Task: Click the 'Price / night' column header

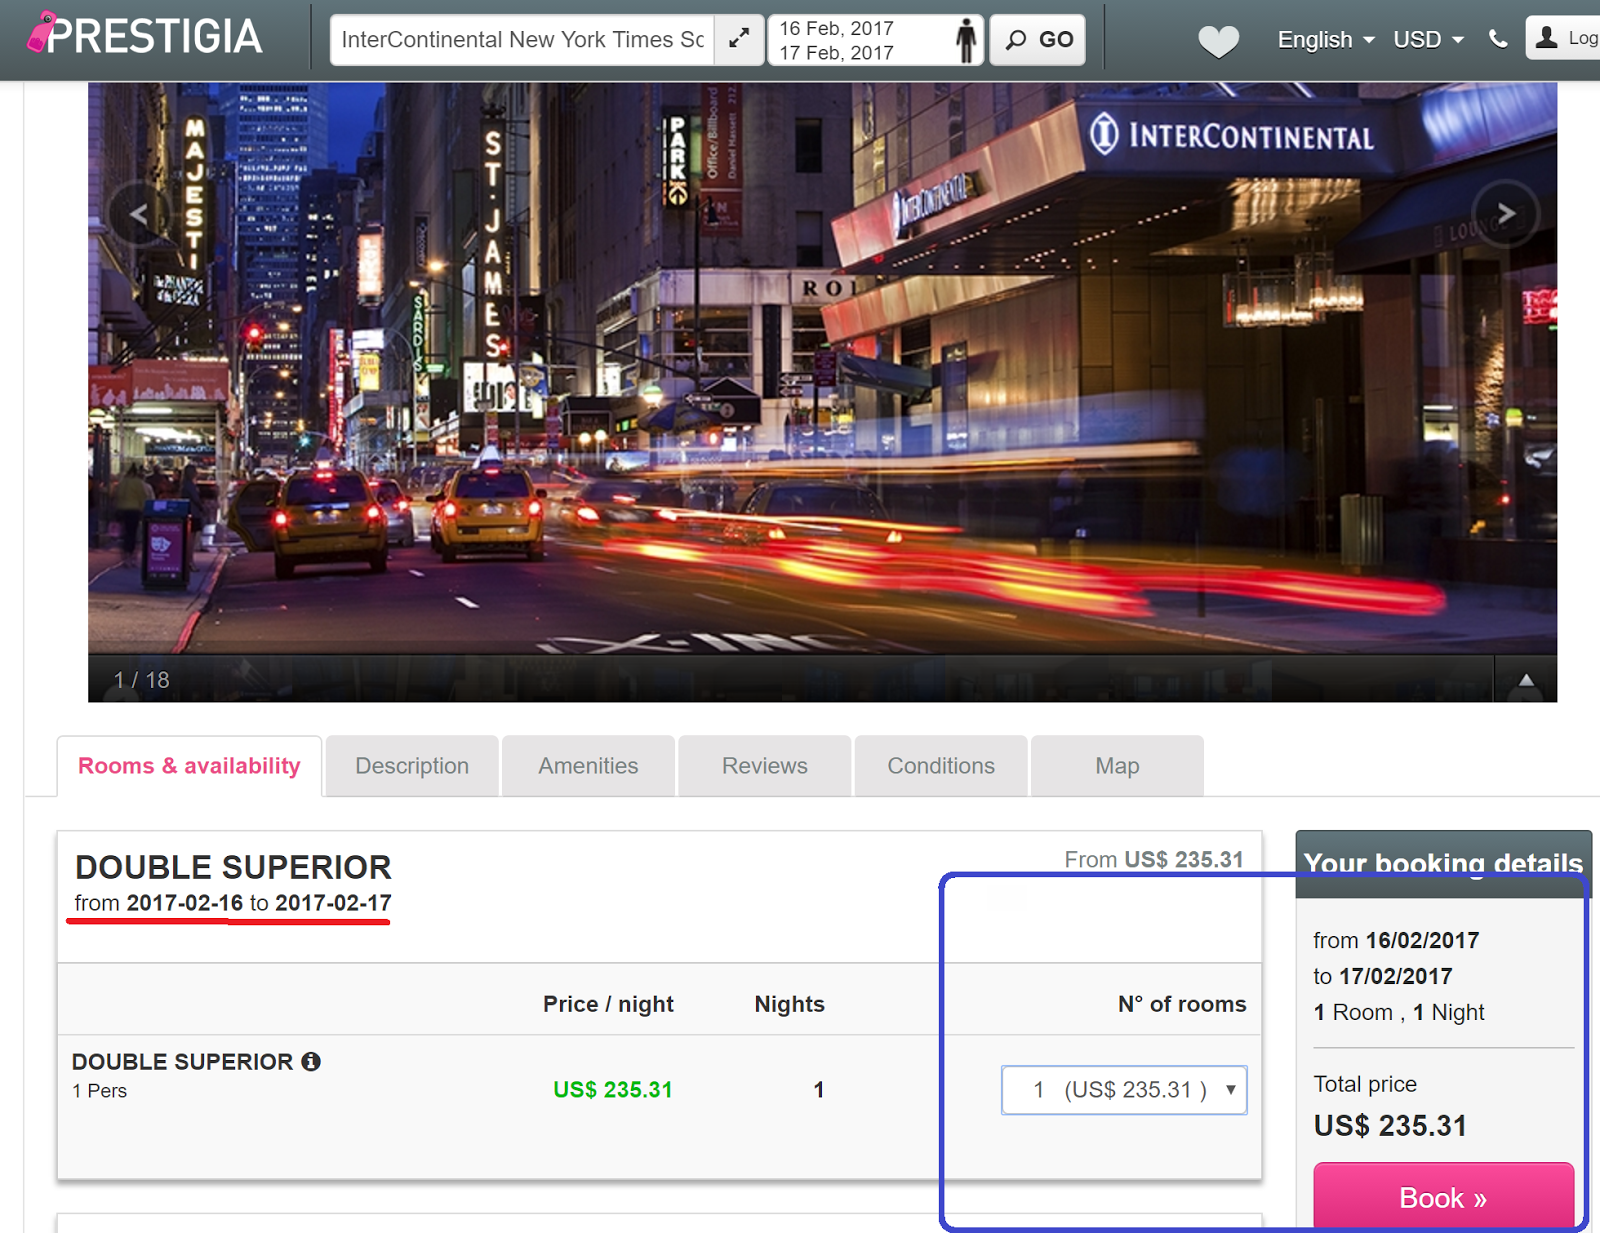Action: (x=608, y=1004)
